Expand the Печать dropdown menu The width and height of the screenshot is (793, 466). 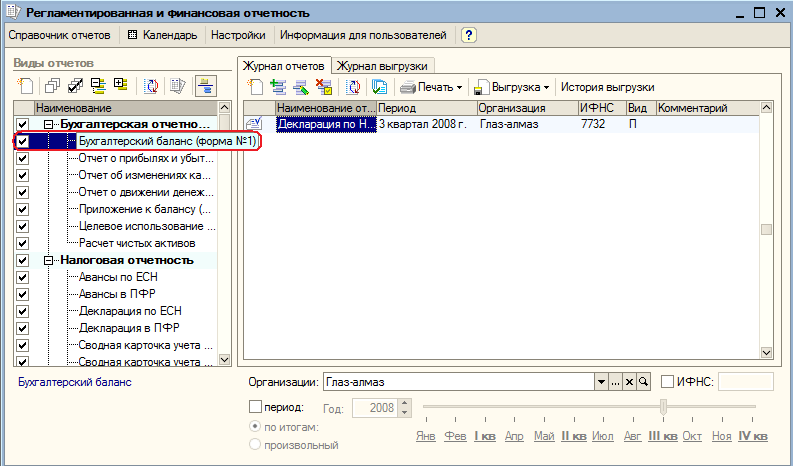click(x=459, y=88)
